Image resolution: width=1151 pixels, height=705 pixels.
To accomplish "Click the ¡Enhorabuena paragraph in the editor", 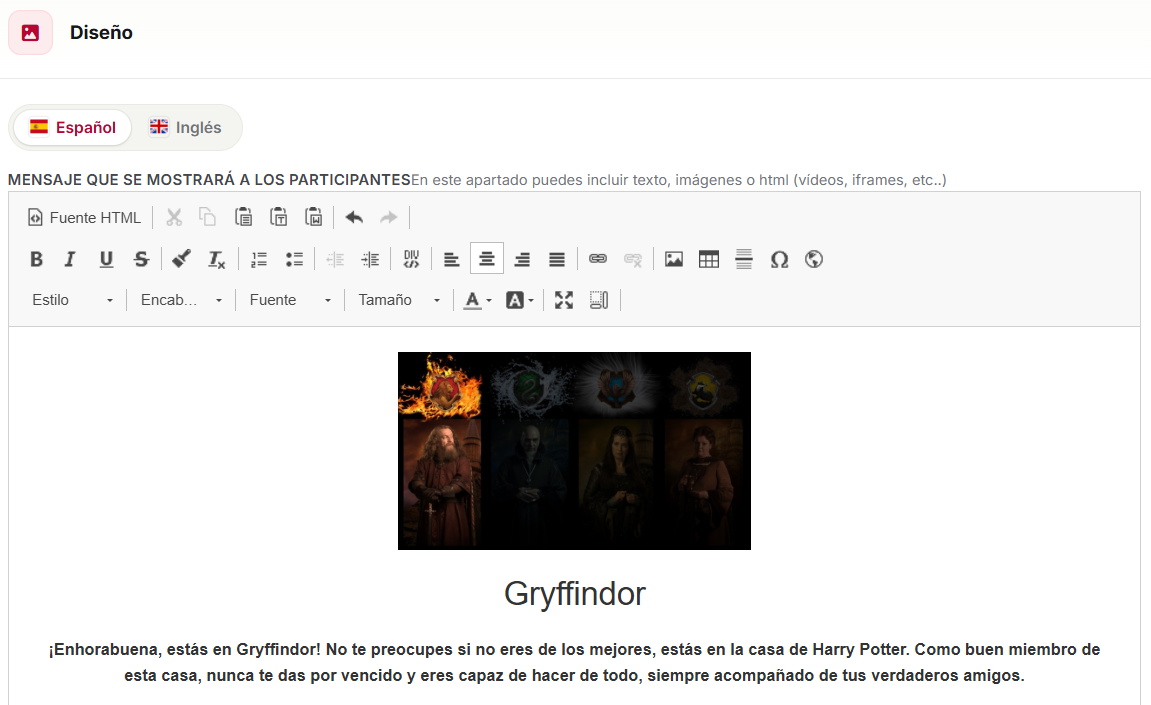I will point(574,662).
